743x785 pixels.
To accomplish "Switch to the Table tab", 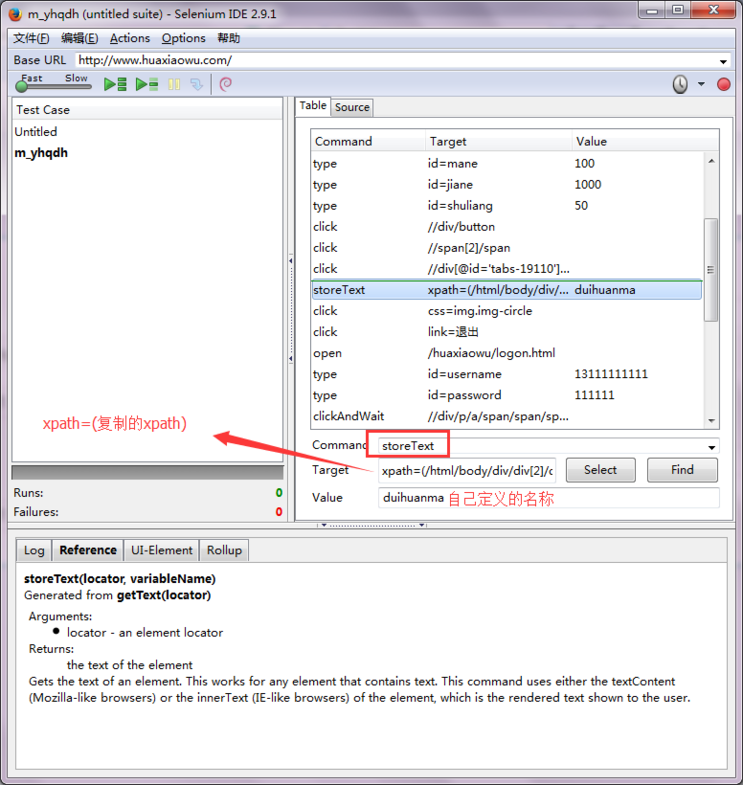I will click(x=312, y=106).
